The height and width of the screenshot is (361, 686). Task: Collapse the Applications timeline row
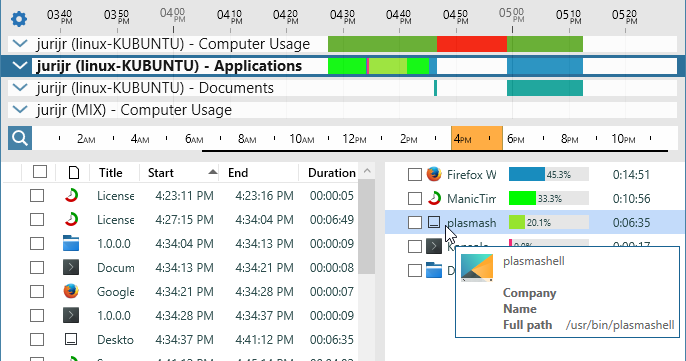click(x=20, y=66)
